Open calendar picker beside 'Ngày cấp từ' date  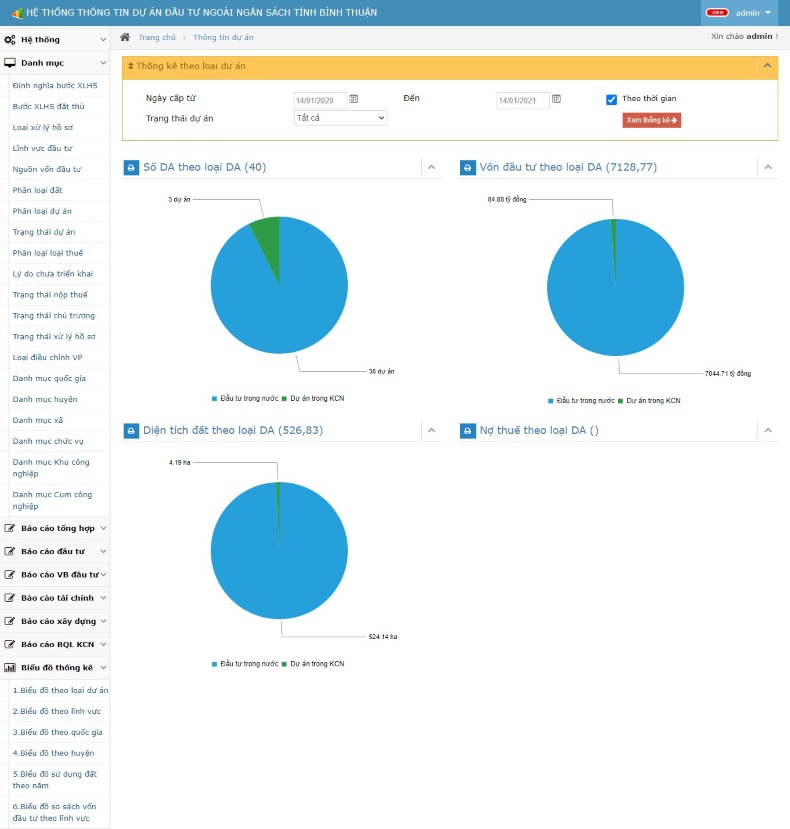[x=354, y=99]
